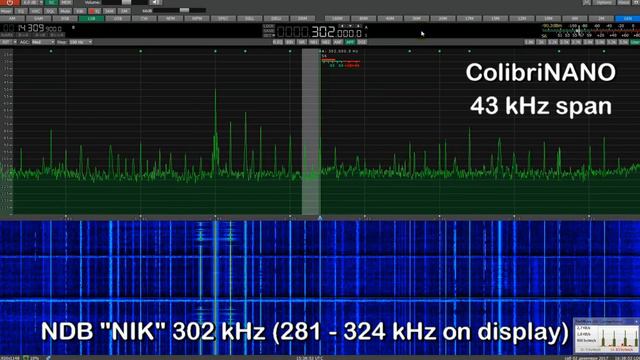Select USB mode
The height and width of the screenshot is (360, 640).
(118, 18)
